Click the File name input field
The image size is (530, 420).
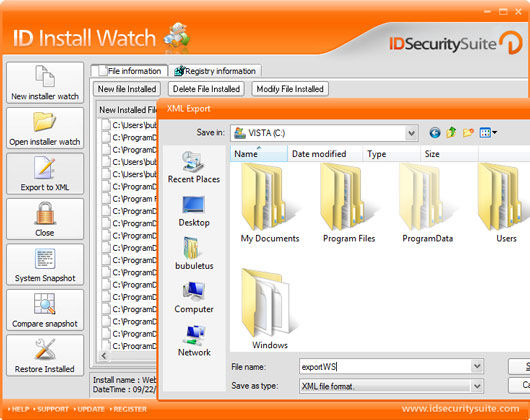[x=385, y=367]
